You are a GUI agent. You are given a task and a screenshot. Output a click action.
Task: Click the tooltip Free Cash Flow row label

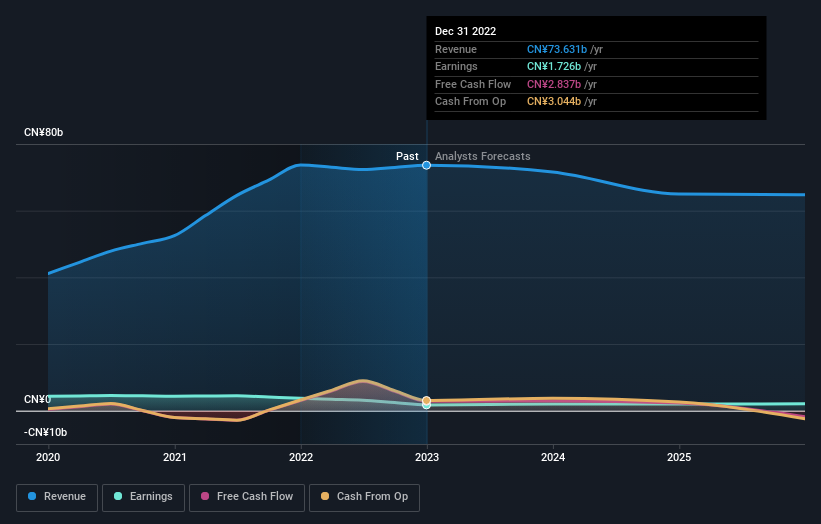coord(473,84)
